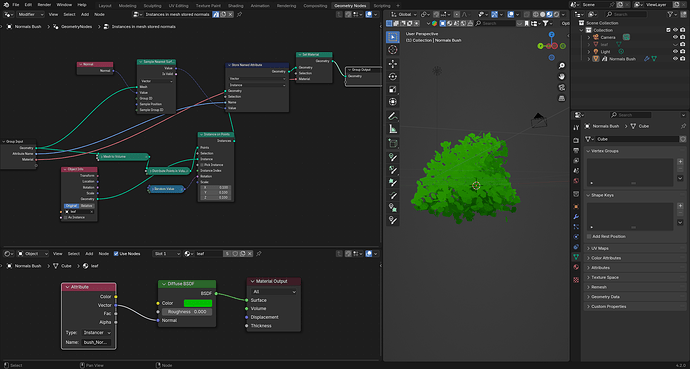690x369 pixels.
Task: Toggle Pick Instance on Instance on Points node
Action: pos(202,164)
